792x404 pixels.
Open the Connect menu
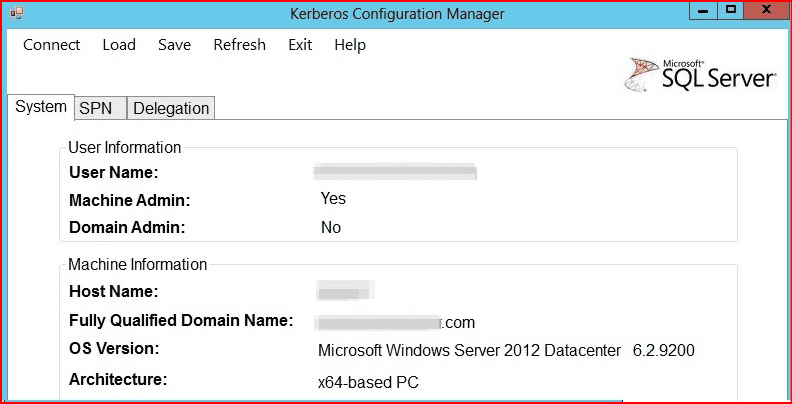click(52, 45)
